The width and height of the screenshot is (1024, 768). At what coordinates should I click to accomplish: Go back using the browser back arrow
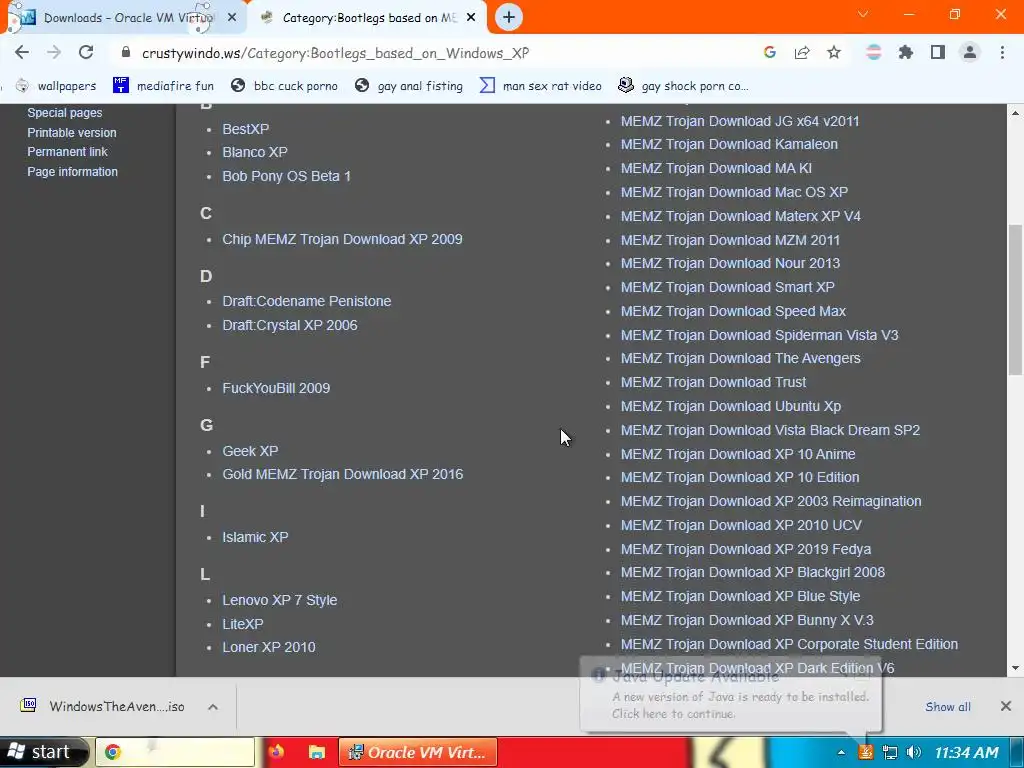click(22, 52)
